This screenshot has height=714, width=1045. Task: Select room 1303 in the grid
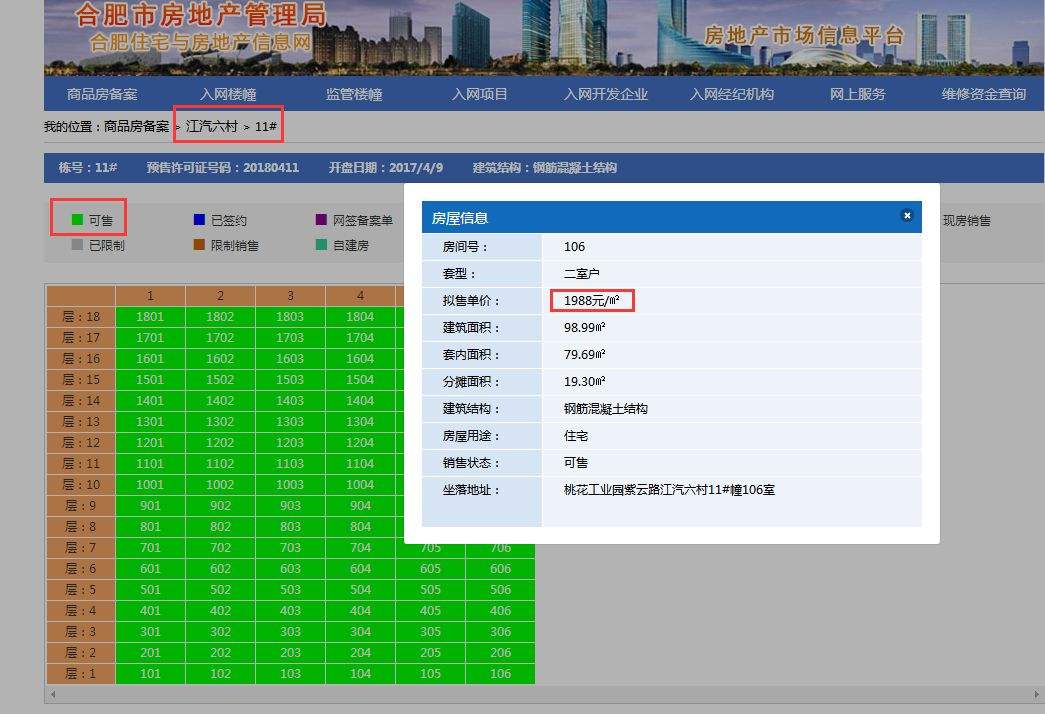[x=290, y=421]
